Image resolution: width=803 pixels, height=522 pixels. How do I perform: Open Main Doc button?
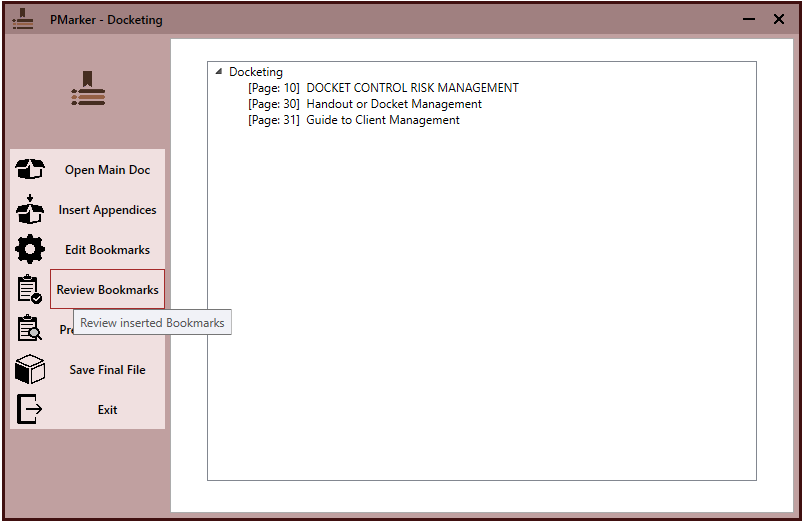[108, 170]
